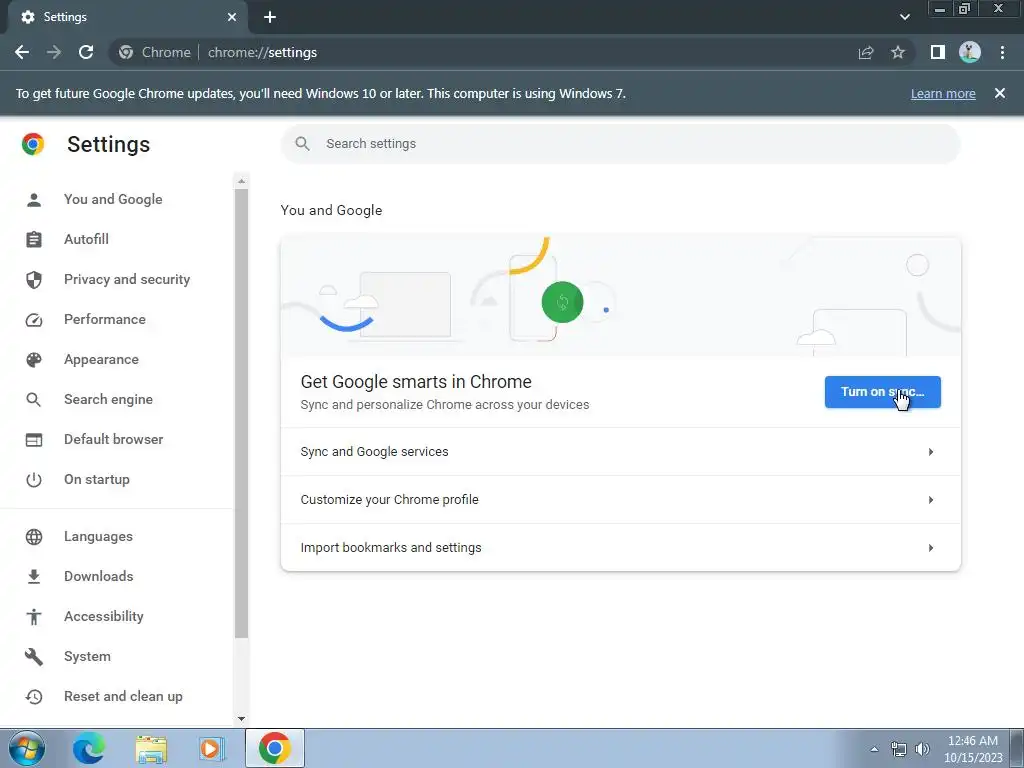Open Reset and clean up section
Viewport: 1024px width, 768px height.
click(x=123, y=696)
